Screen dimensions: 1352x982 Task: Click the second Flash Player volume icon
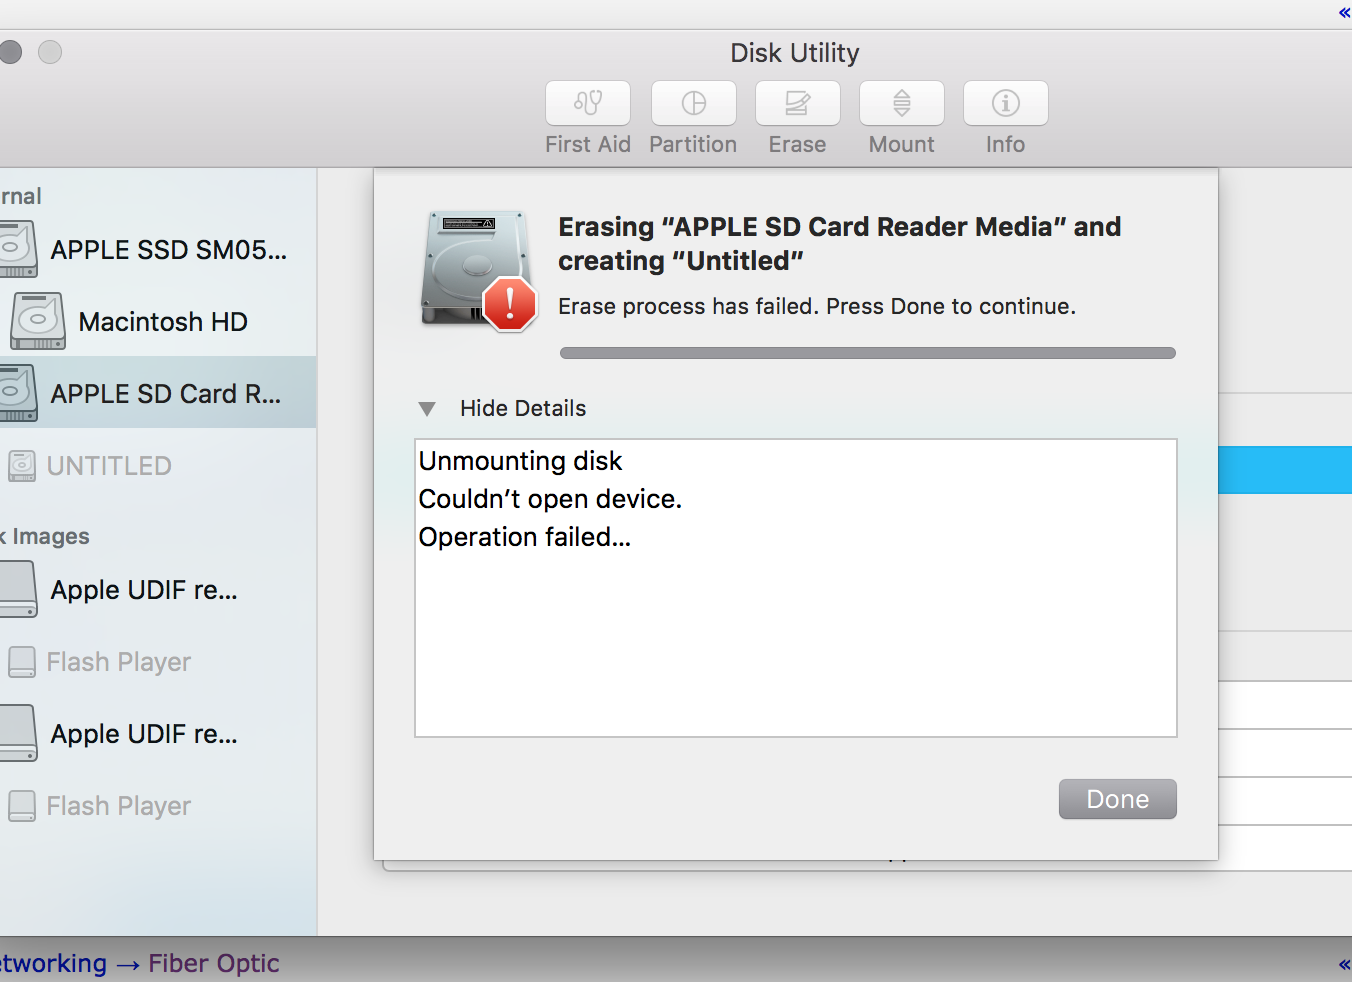[x=22, y=806]
